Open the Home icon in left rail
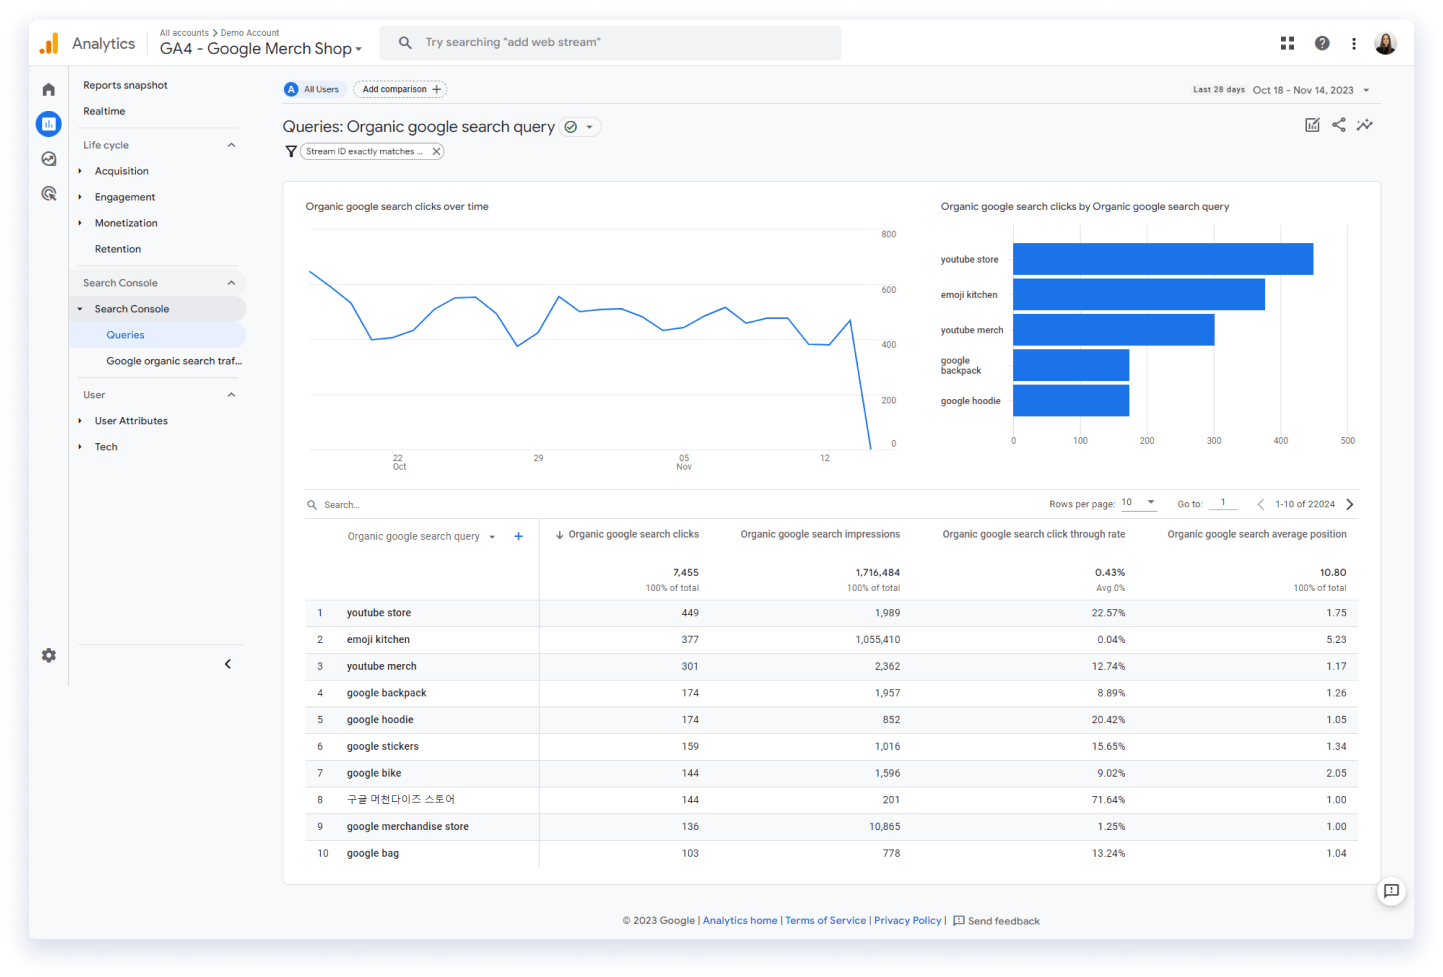 (x=48, y=89)
